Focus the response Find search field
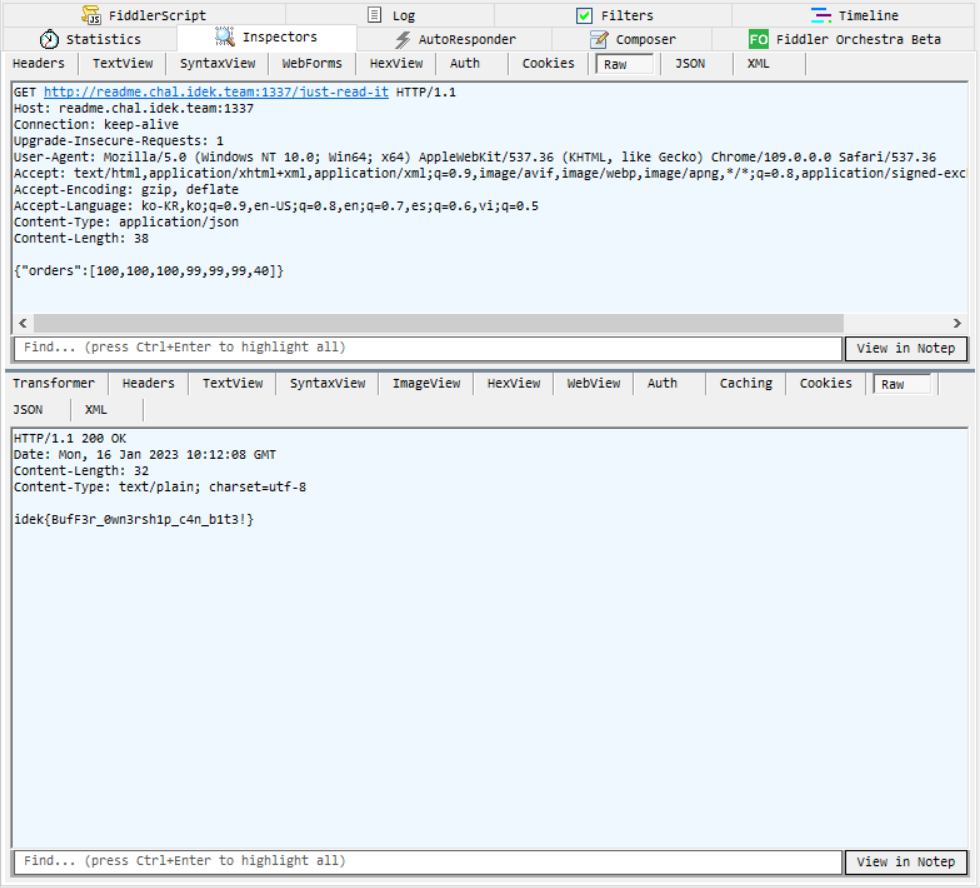This screenshot has width=980, height=888. [428, 862]
